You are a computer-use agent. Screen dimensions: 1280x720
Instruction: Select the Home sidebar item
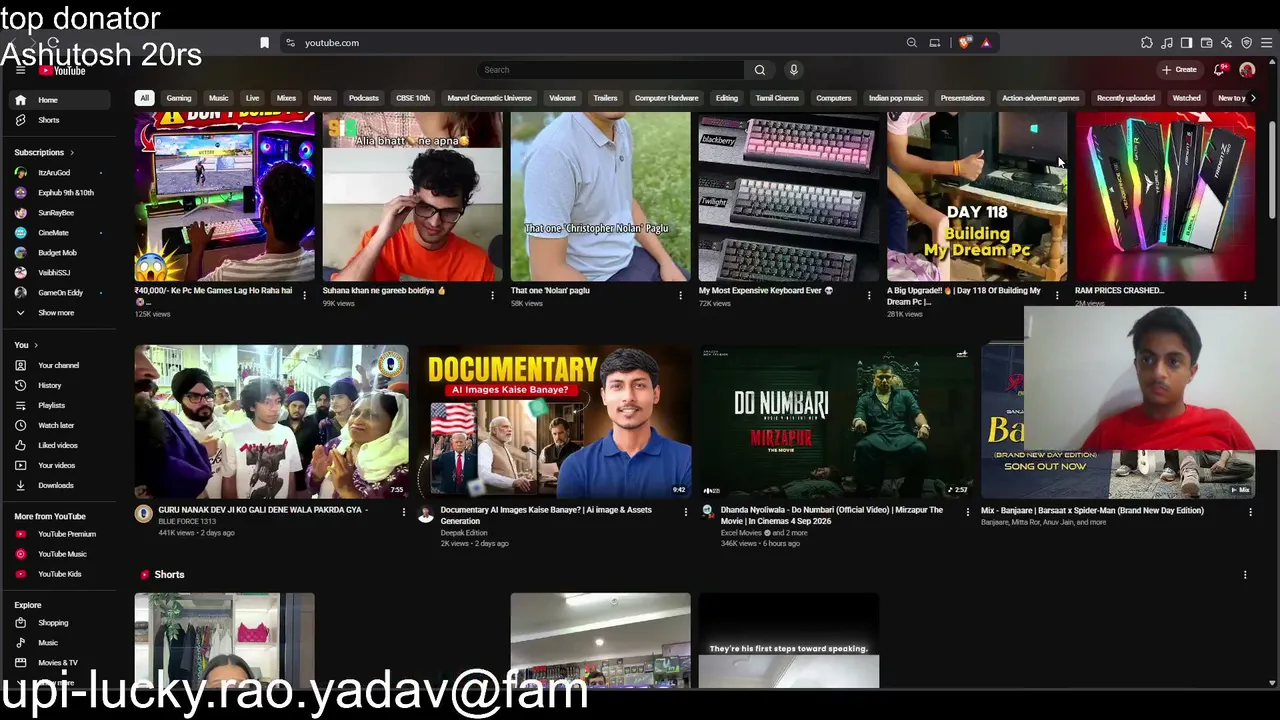60,100
